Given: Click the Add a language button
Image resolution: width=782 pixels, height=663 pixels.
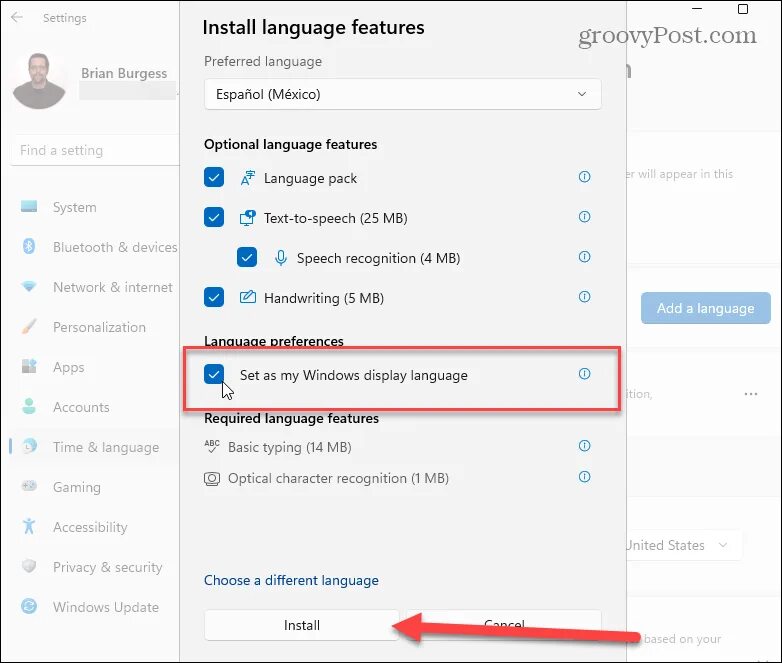Looking at the screenshot, I should click(x=705, y=308).
